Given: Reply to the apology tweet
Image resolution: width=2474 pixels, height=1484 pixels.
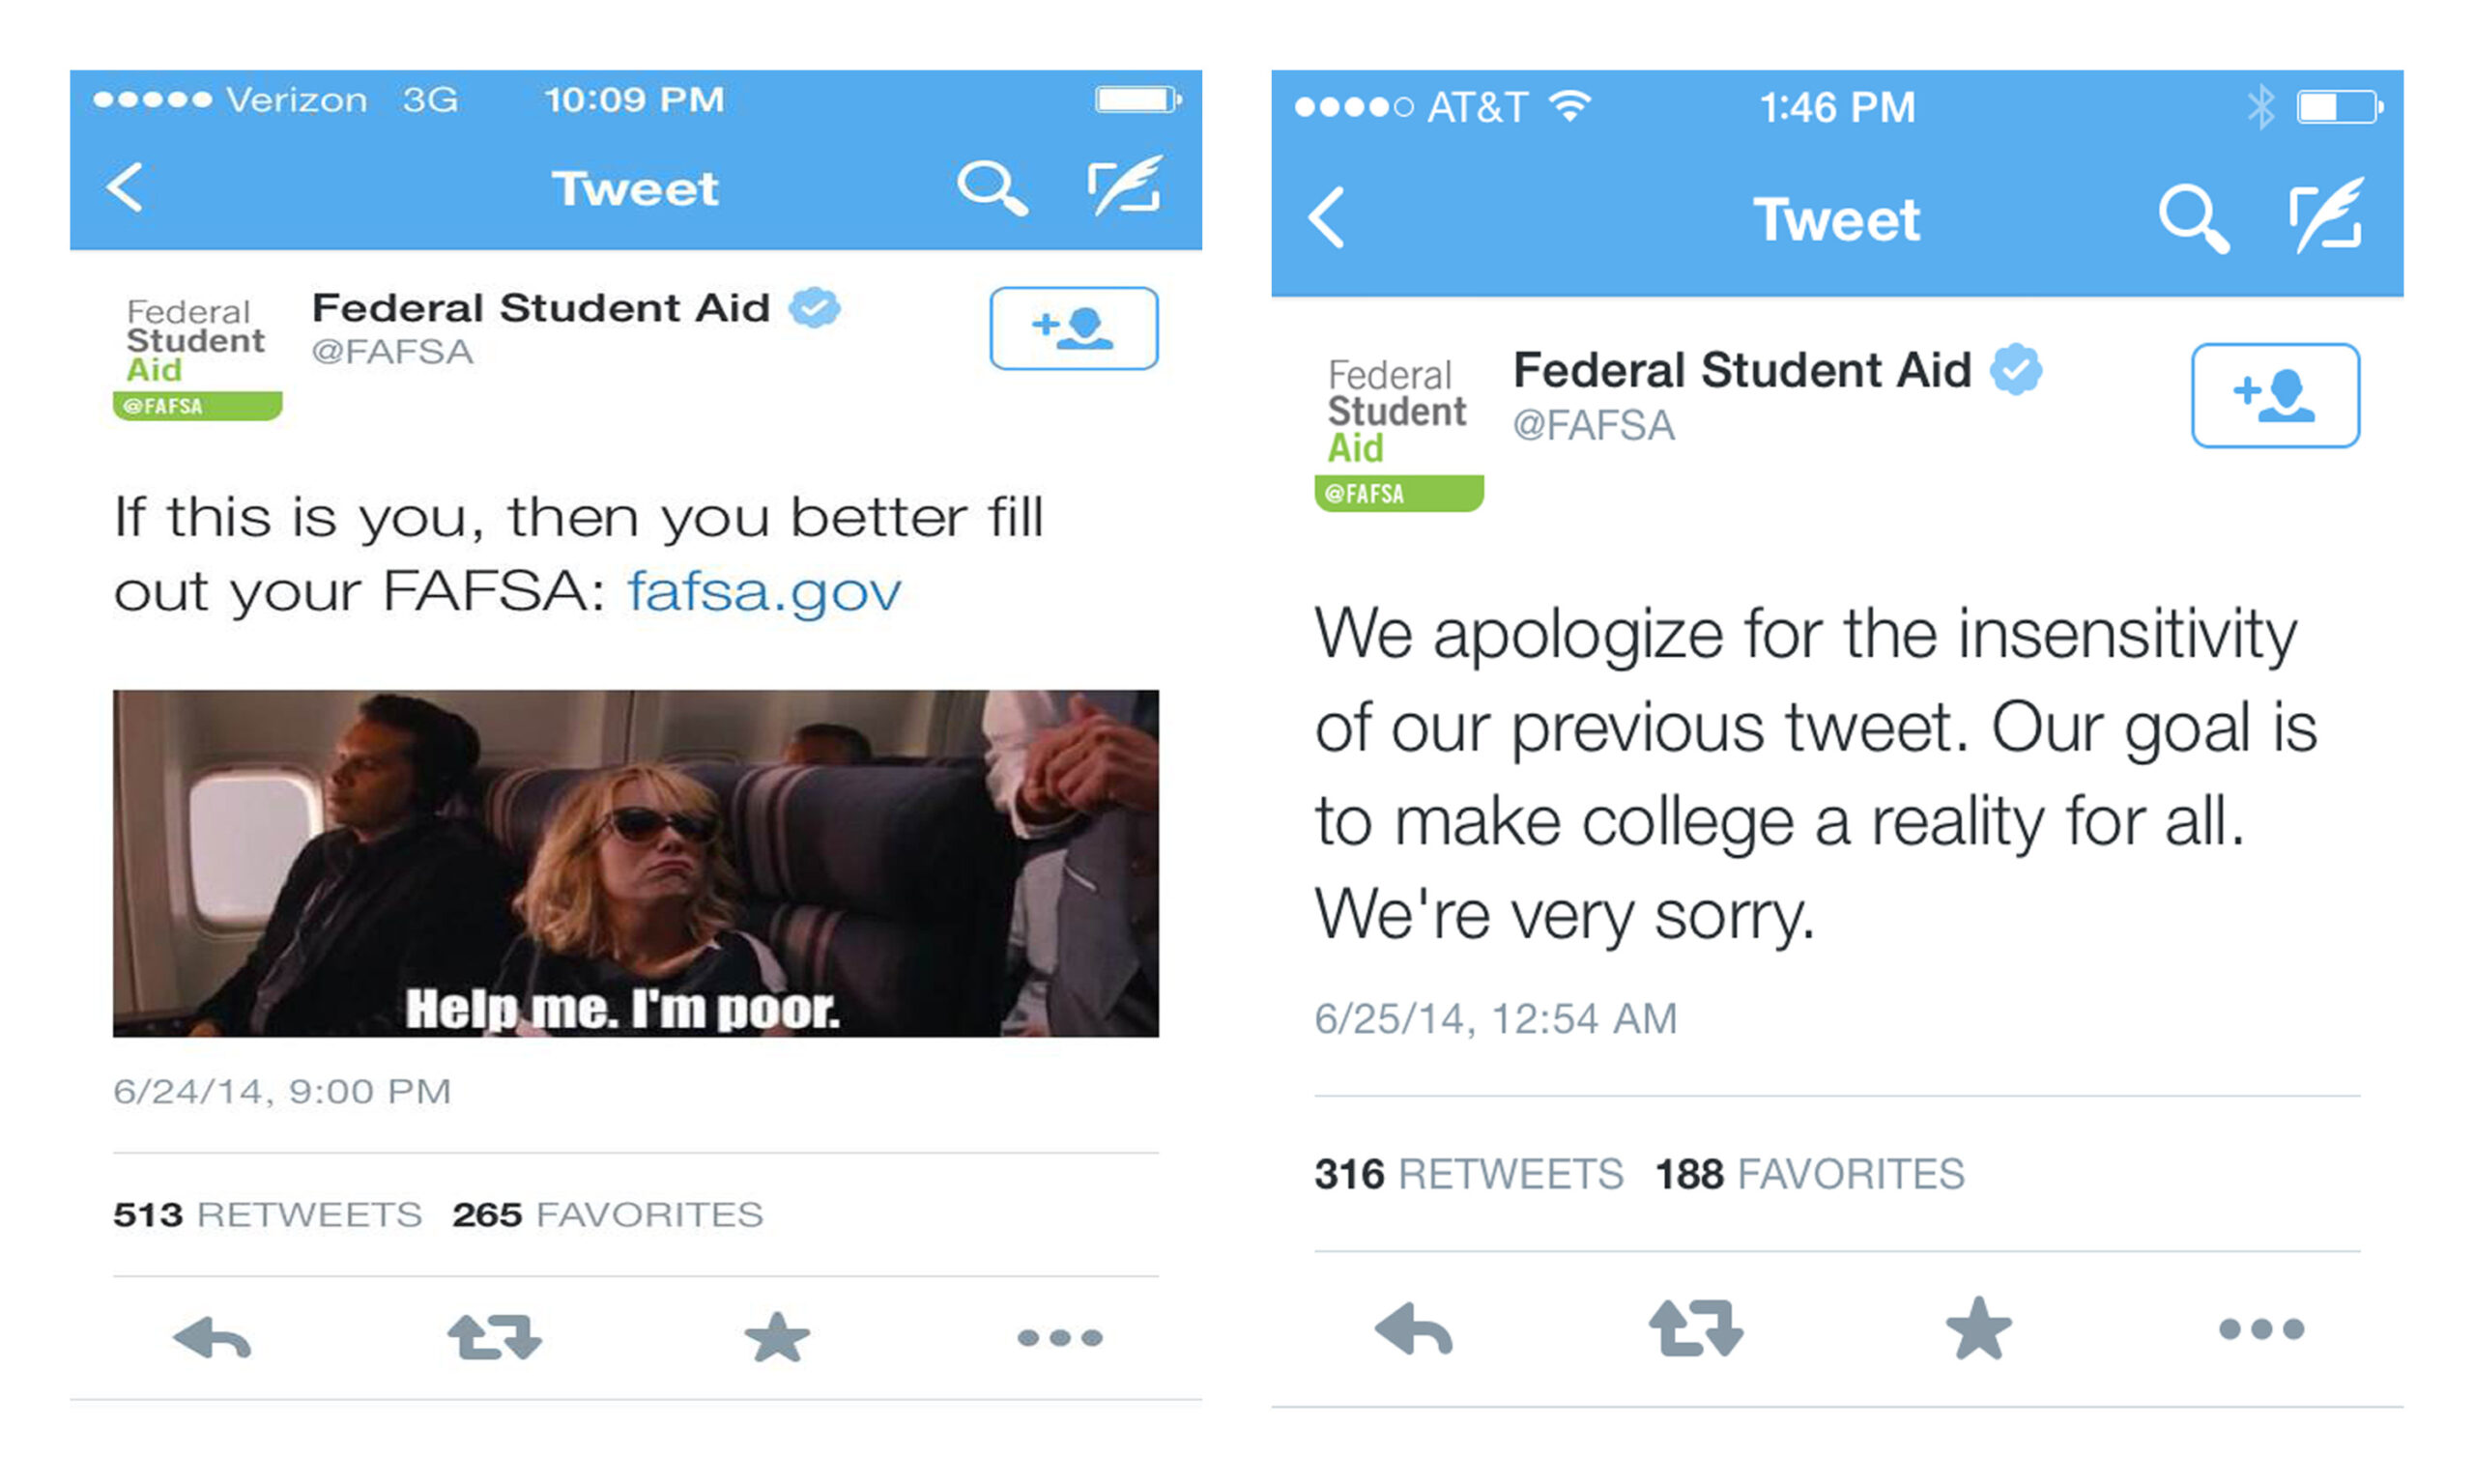Looking at the screenshot, I should click(1413, 1329).
